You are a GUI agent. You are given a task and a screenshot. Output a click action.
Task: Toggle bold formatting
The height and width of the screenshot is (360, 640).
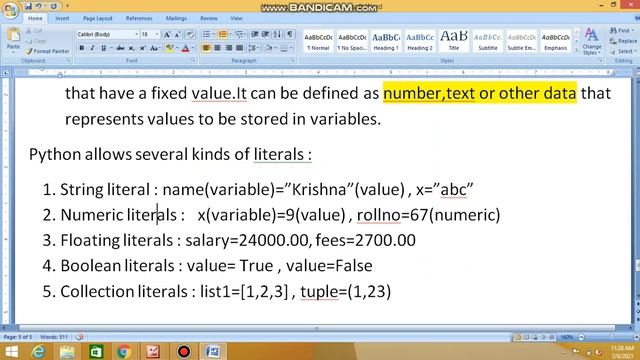tap(82, 48)
